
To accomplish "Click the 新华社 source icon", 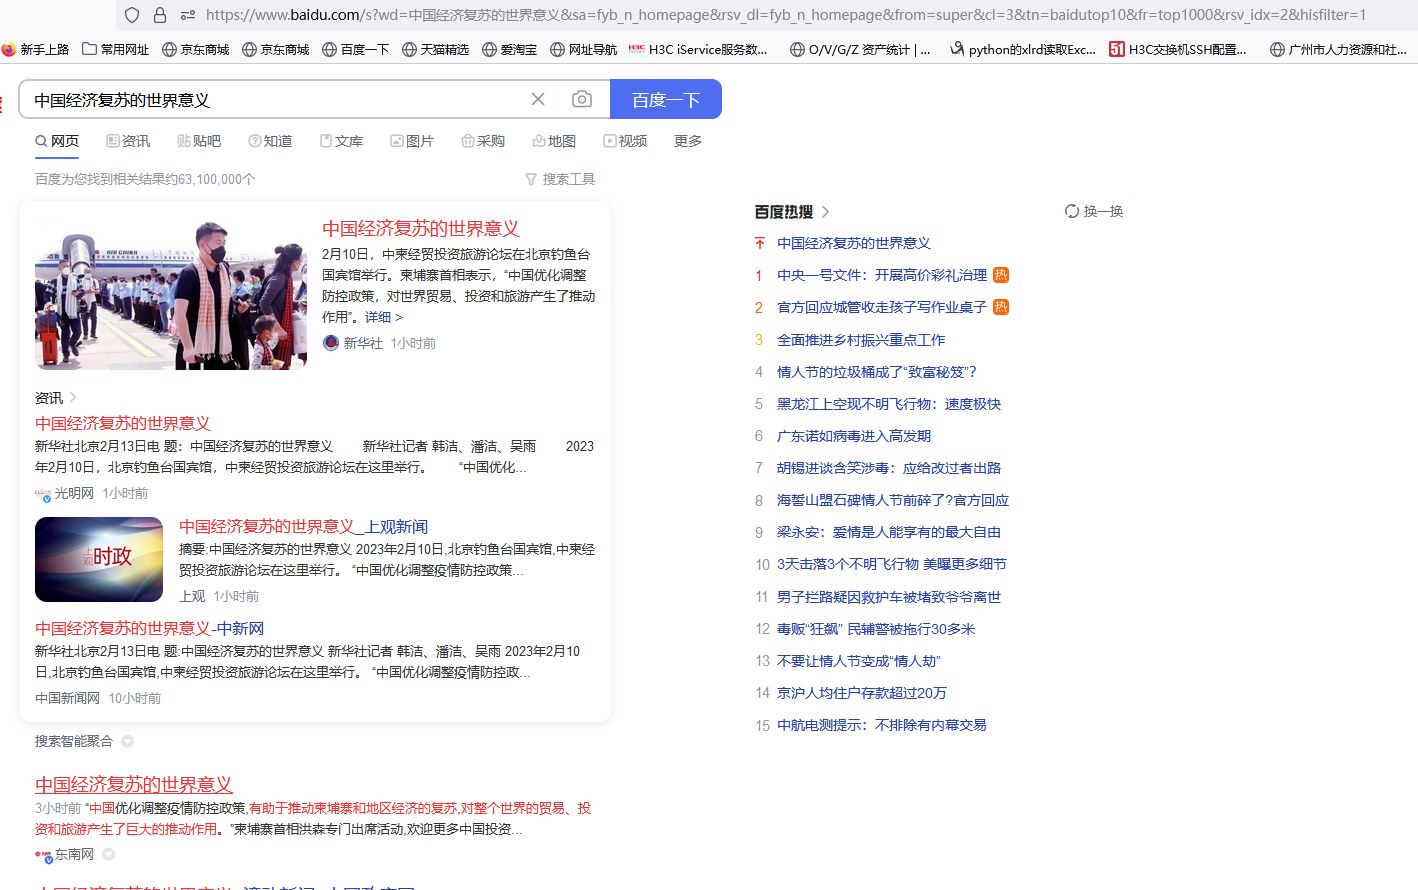I will click(331, 343).
